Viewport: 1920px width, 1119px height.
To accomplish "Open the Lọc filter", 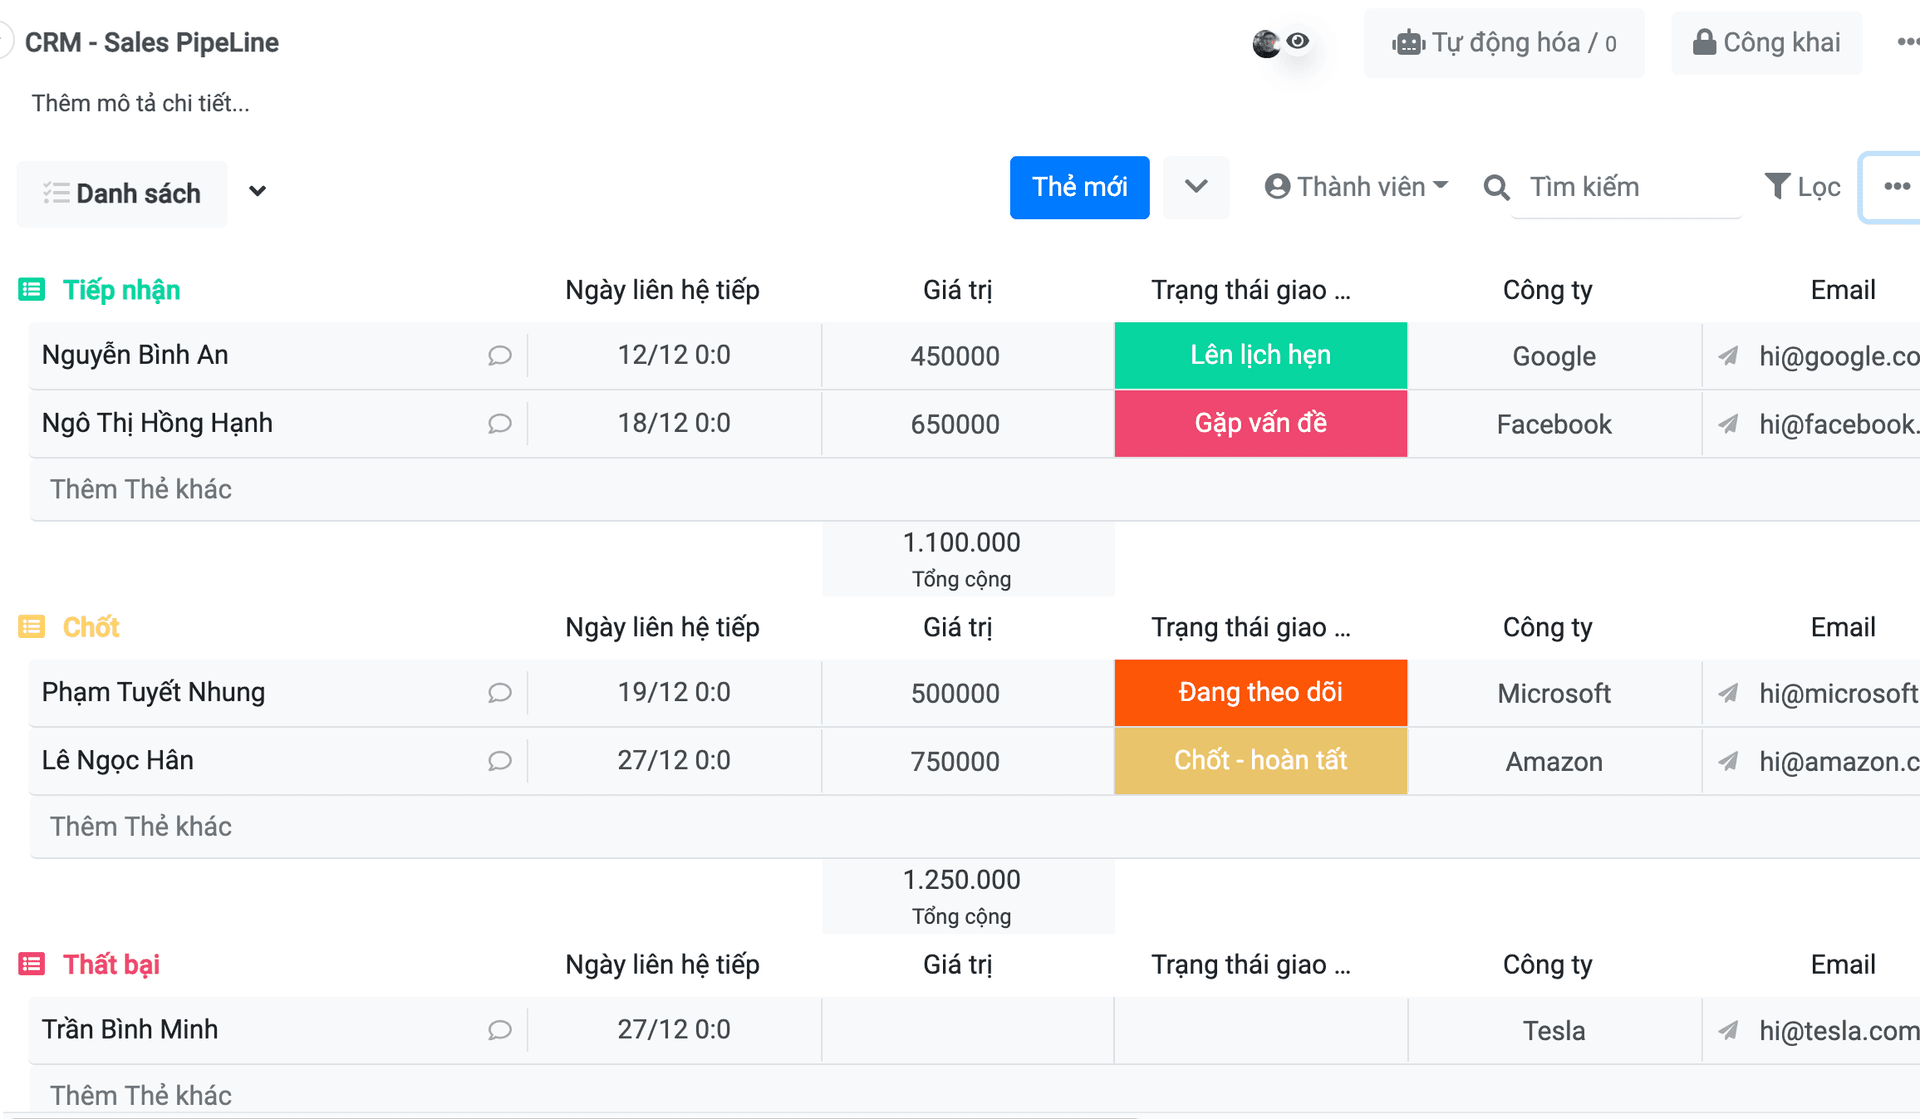I will [1802, 187].
